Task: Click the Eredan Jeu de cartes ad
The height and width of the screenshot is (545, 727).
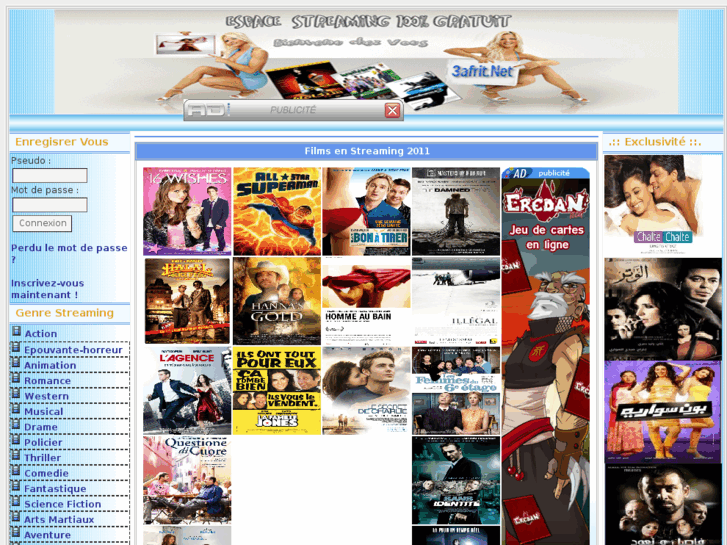Action: tap(545, 356)
